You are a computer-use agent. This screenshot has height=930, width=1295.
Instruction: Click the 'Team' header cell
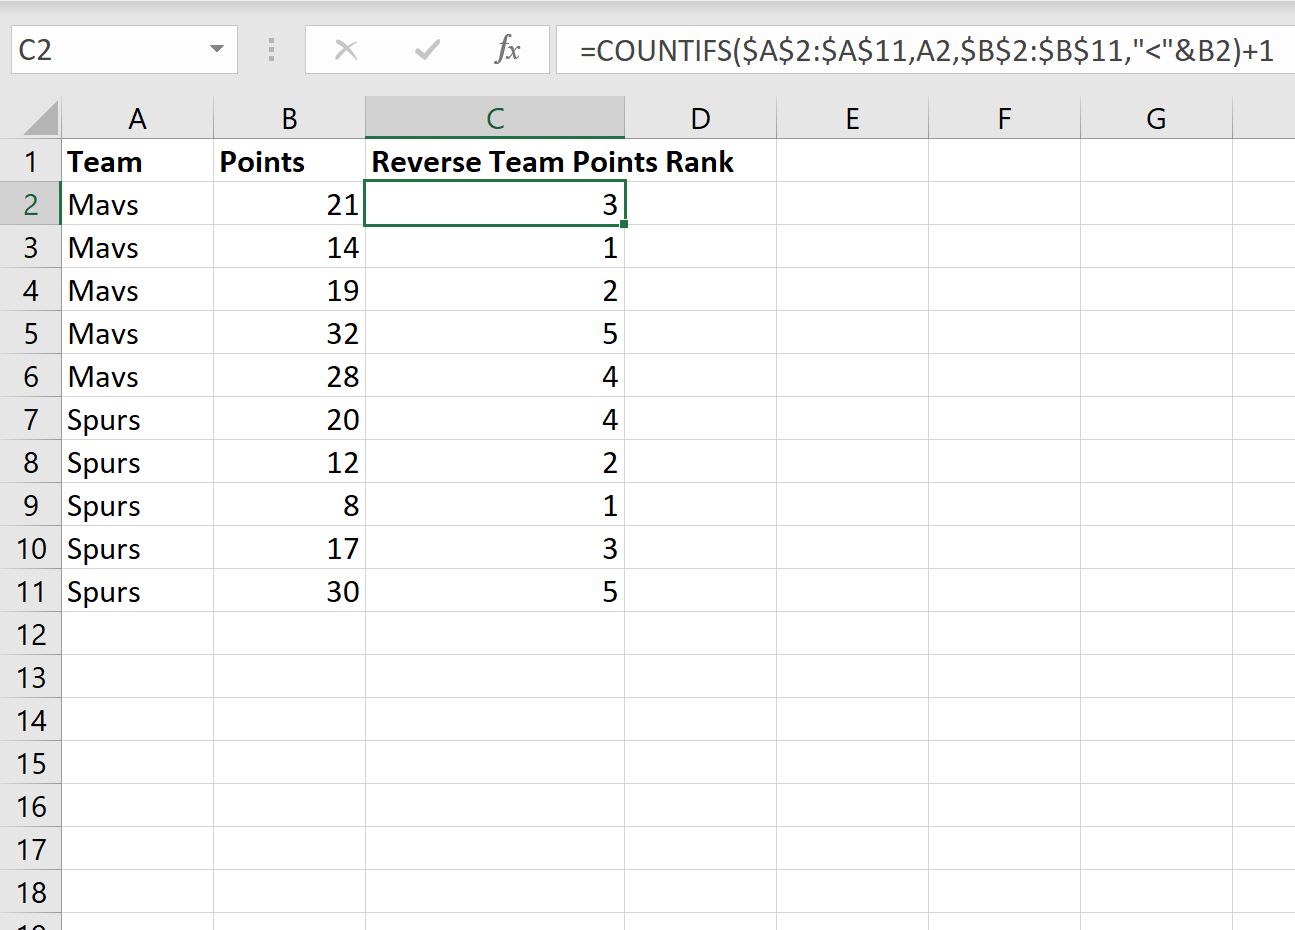(137, 161)
